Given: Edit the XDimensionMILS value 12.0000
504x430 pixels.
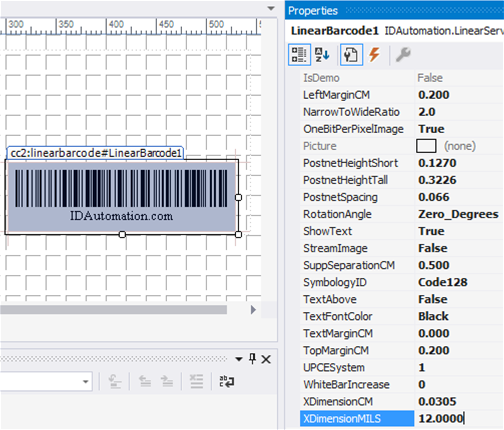Looking at the screenshot, I should click(x=459, y=418).
